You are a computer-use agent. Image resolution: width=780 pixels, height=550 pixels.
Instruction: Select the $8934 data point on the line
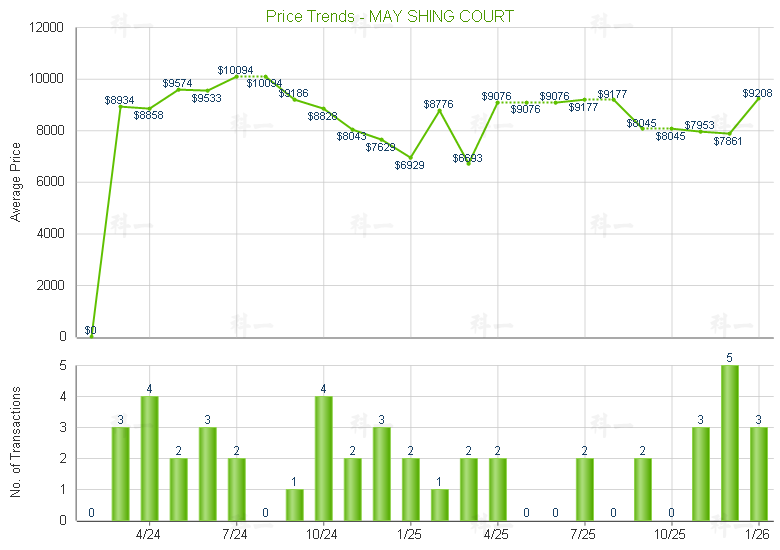[x=120, y=106]
